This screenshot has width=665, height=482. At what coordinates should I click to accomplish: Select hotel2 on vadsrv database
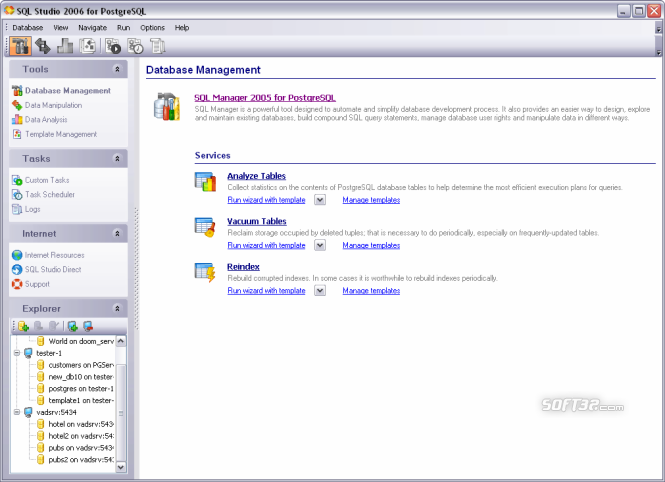point(75,436)
